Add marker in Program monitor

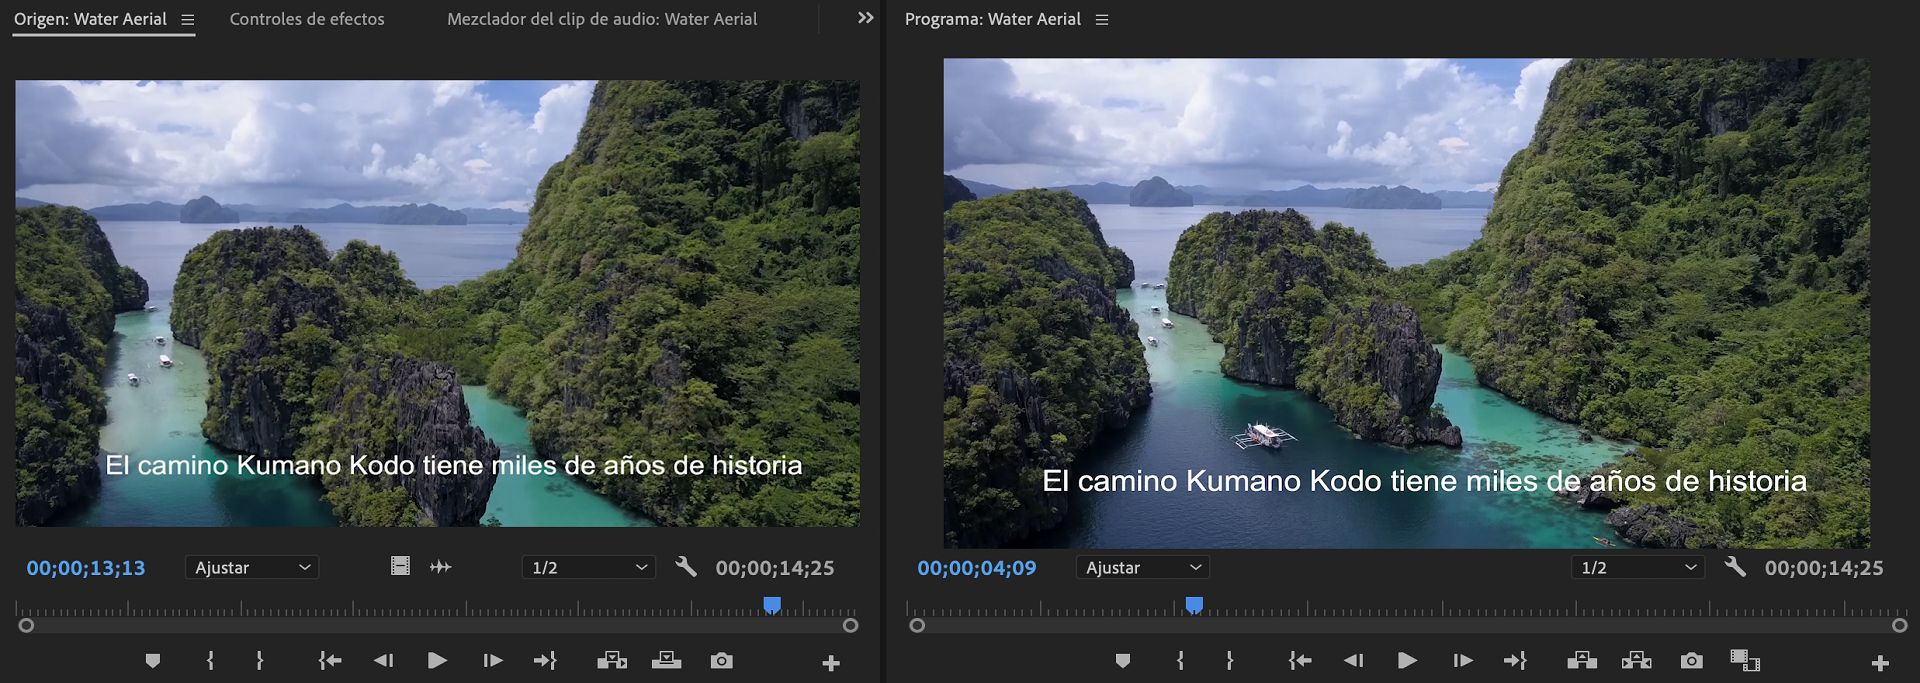tap(1123, 661)
